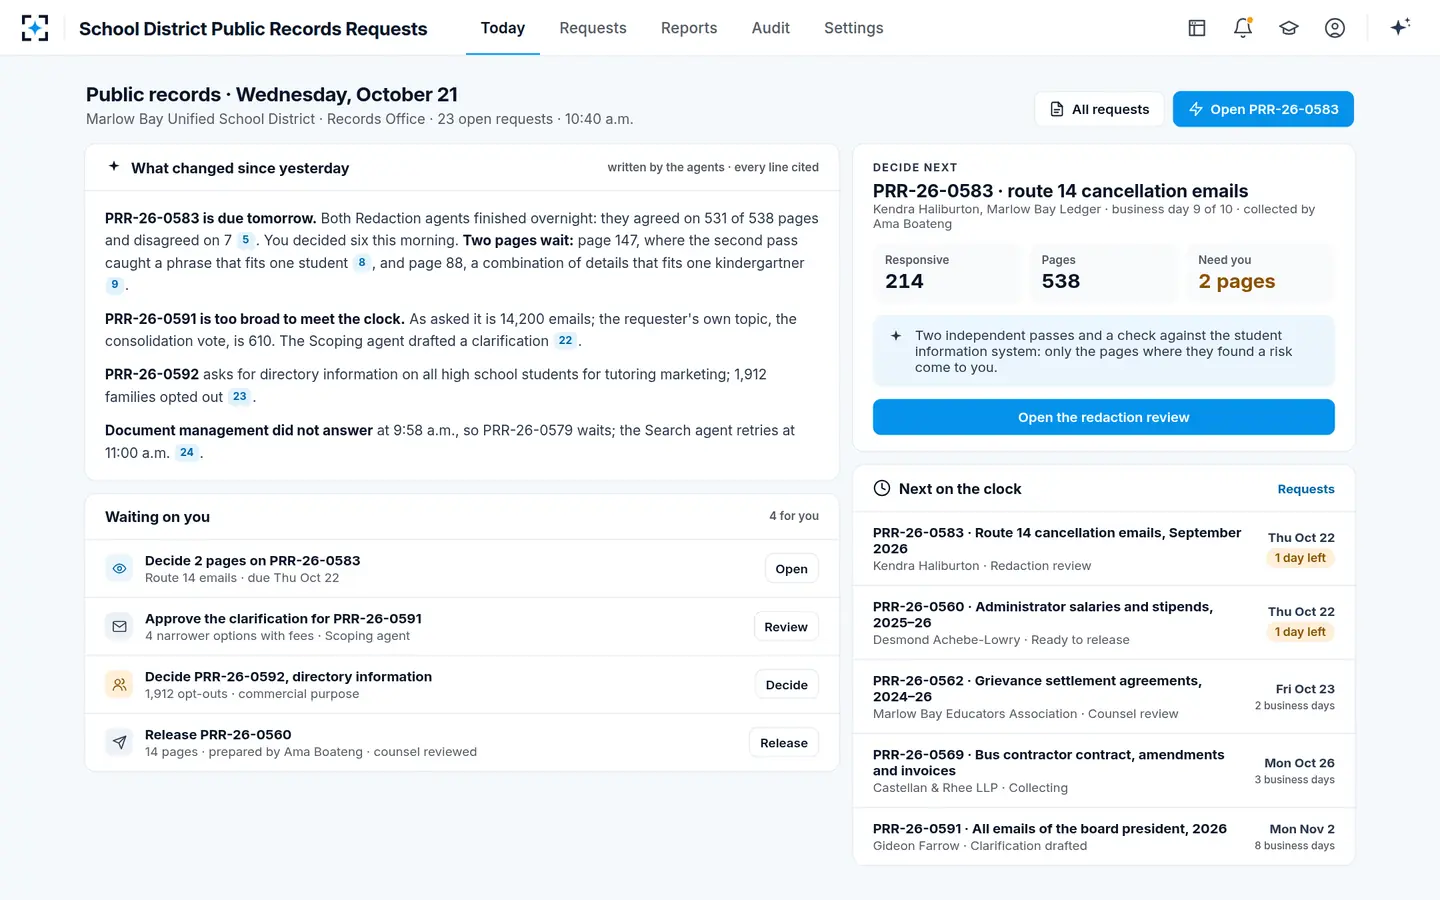The height and width of the screenshot is (900, 1440).
Task: Click Open the redaction review
Action: click(x=1104, y=417)
